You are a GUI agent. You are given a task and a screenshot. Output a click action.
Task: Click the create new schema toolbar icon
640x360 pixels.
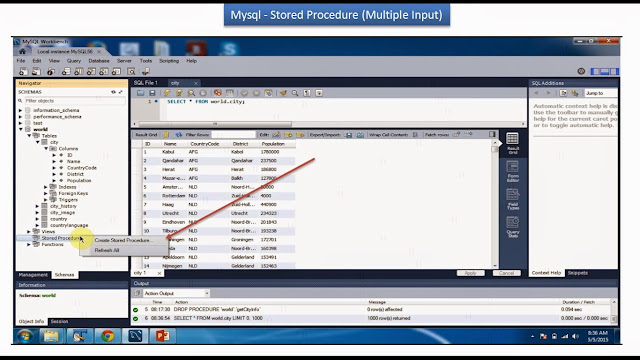click(66, 71)
